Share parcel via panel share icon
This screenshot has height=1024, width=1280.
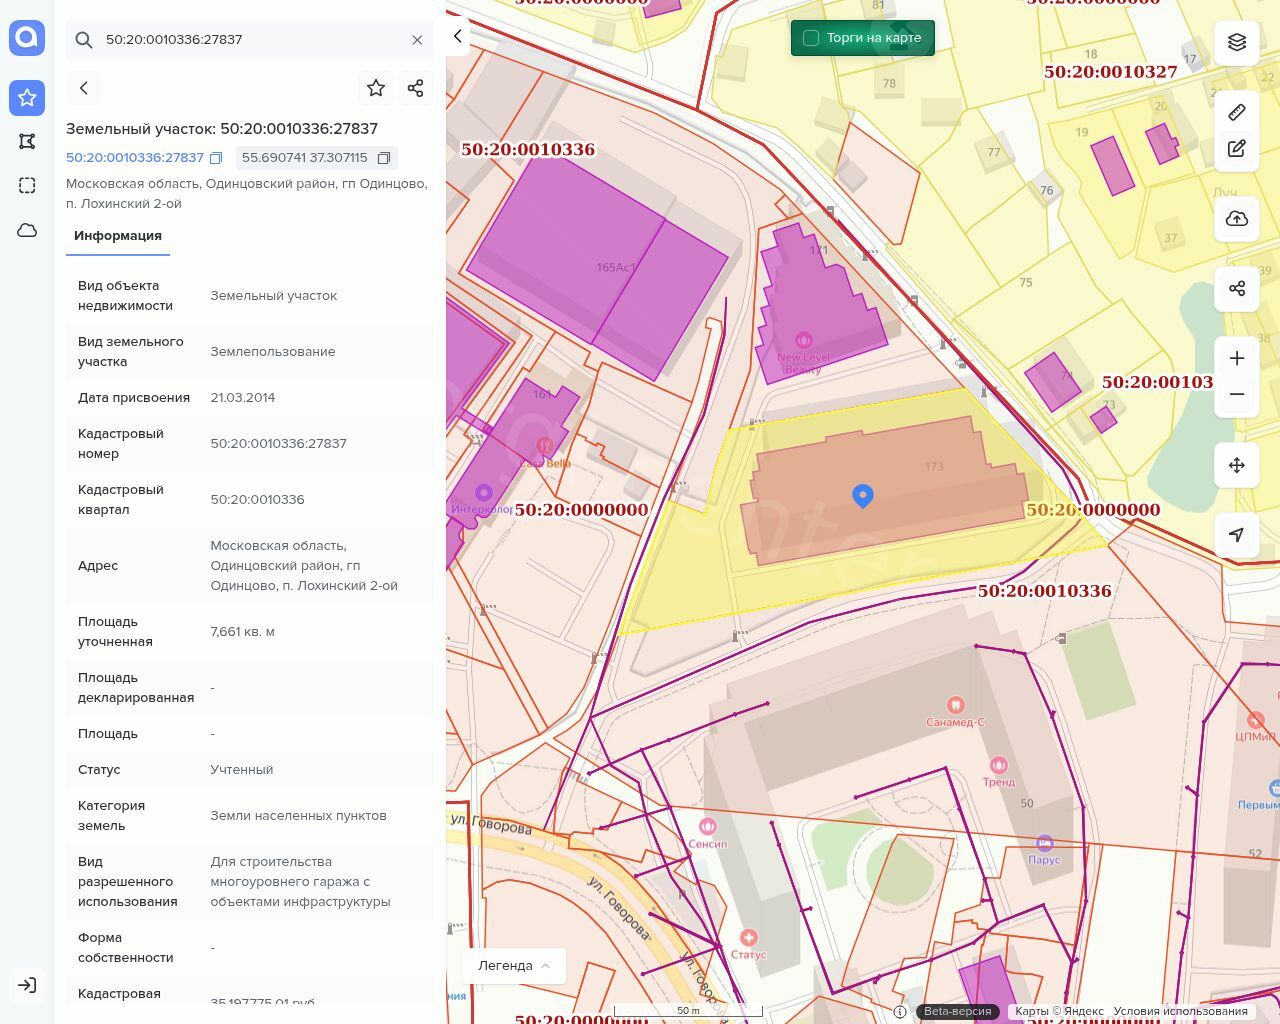click(416, 88)
